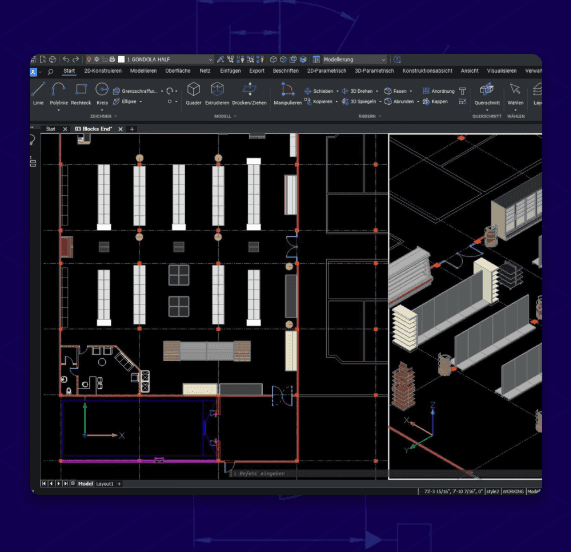
Task: Click the search magnifier icon near Start tab
Action: pos(51,72)
